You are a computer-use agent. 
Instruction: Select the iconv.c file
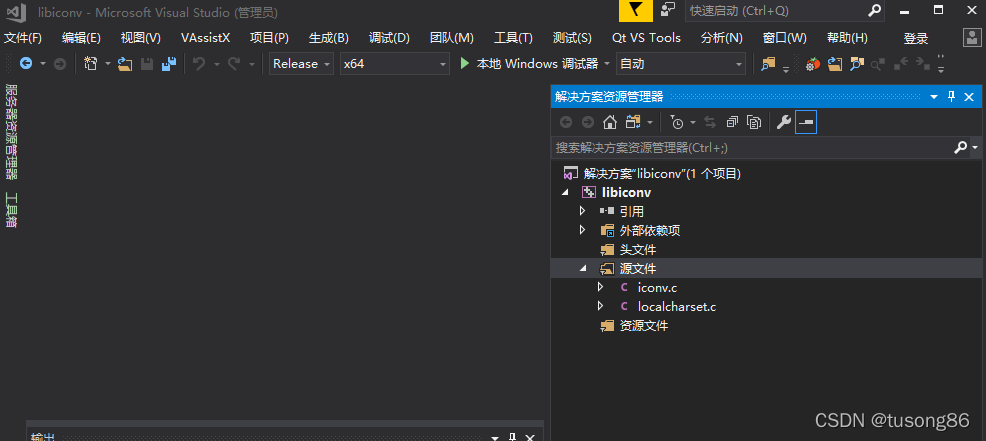coord(657,287)
